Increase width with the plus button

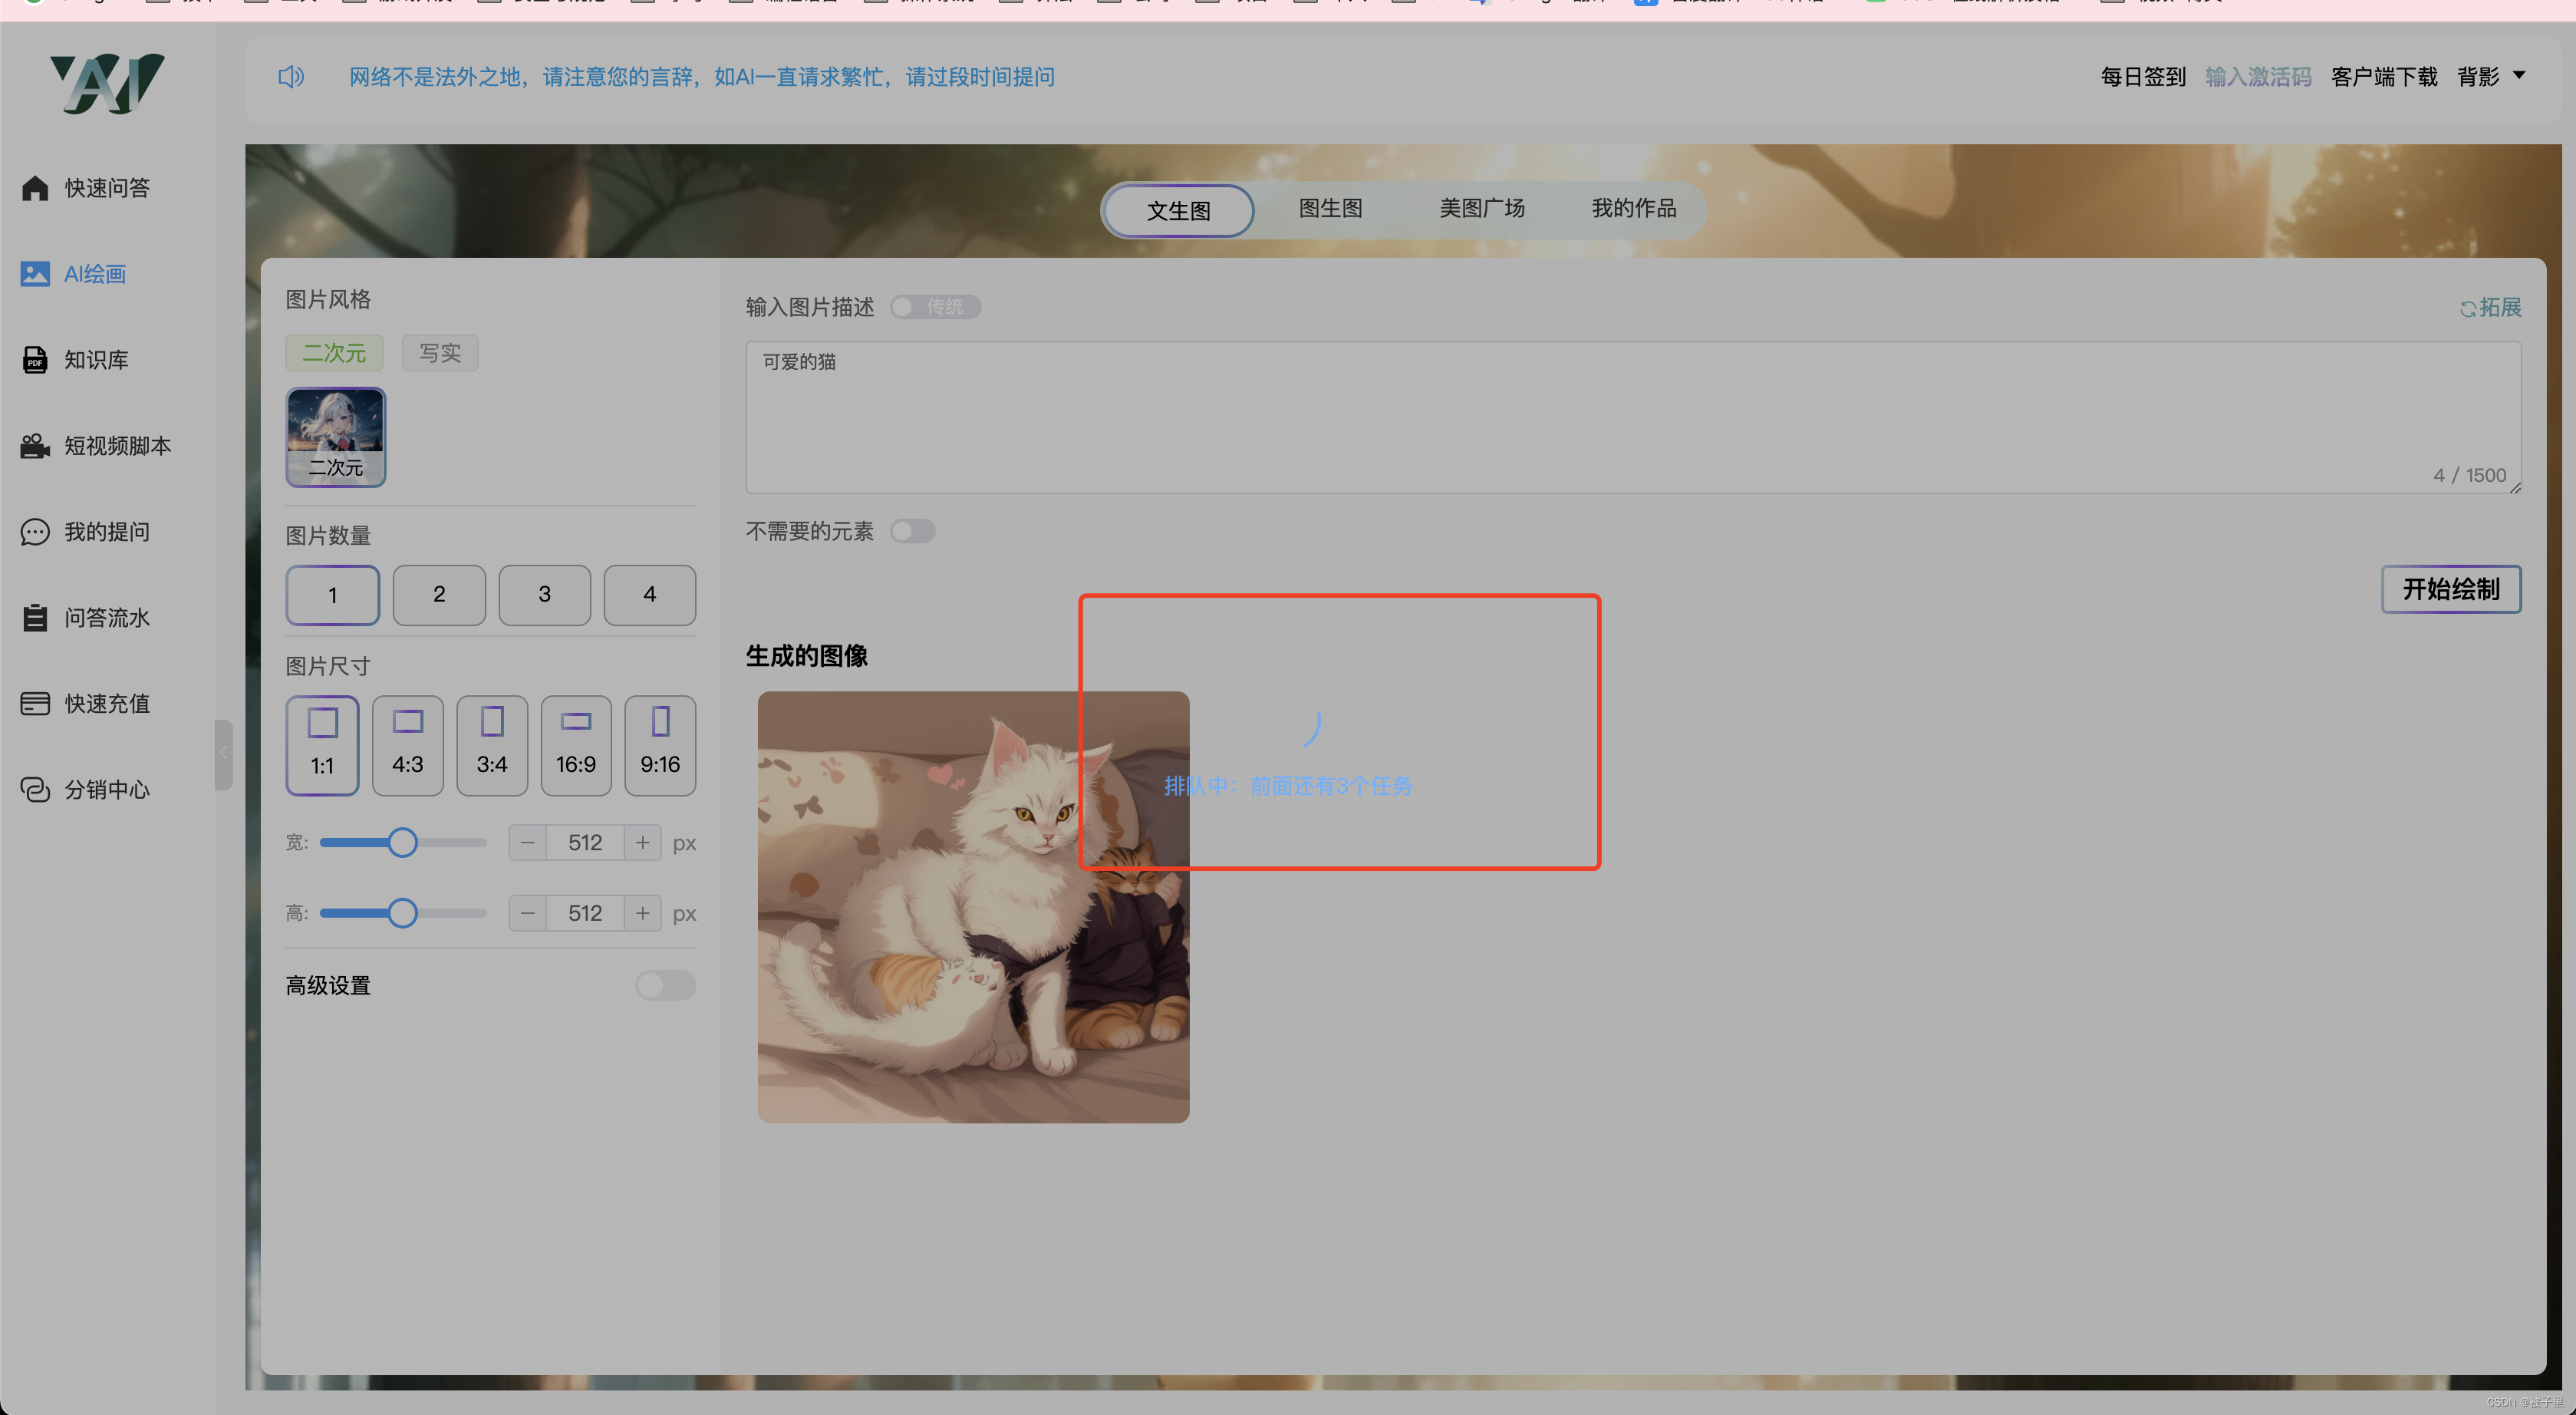pyautogui.click(x=643, y=843)
